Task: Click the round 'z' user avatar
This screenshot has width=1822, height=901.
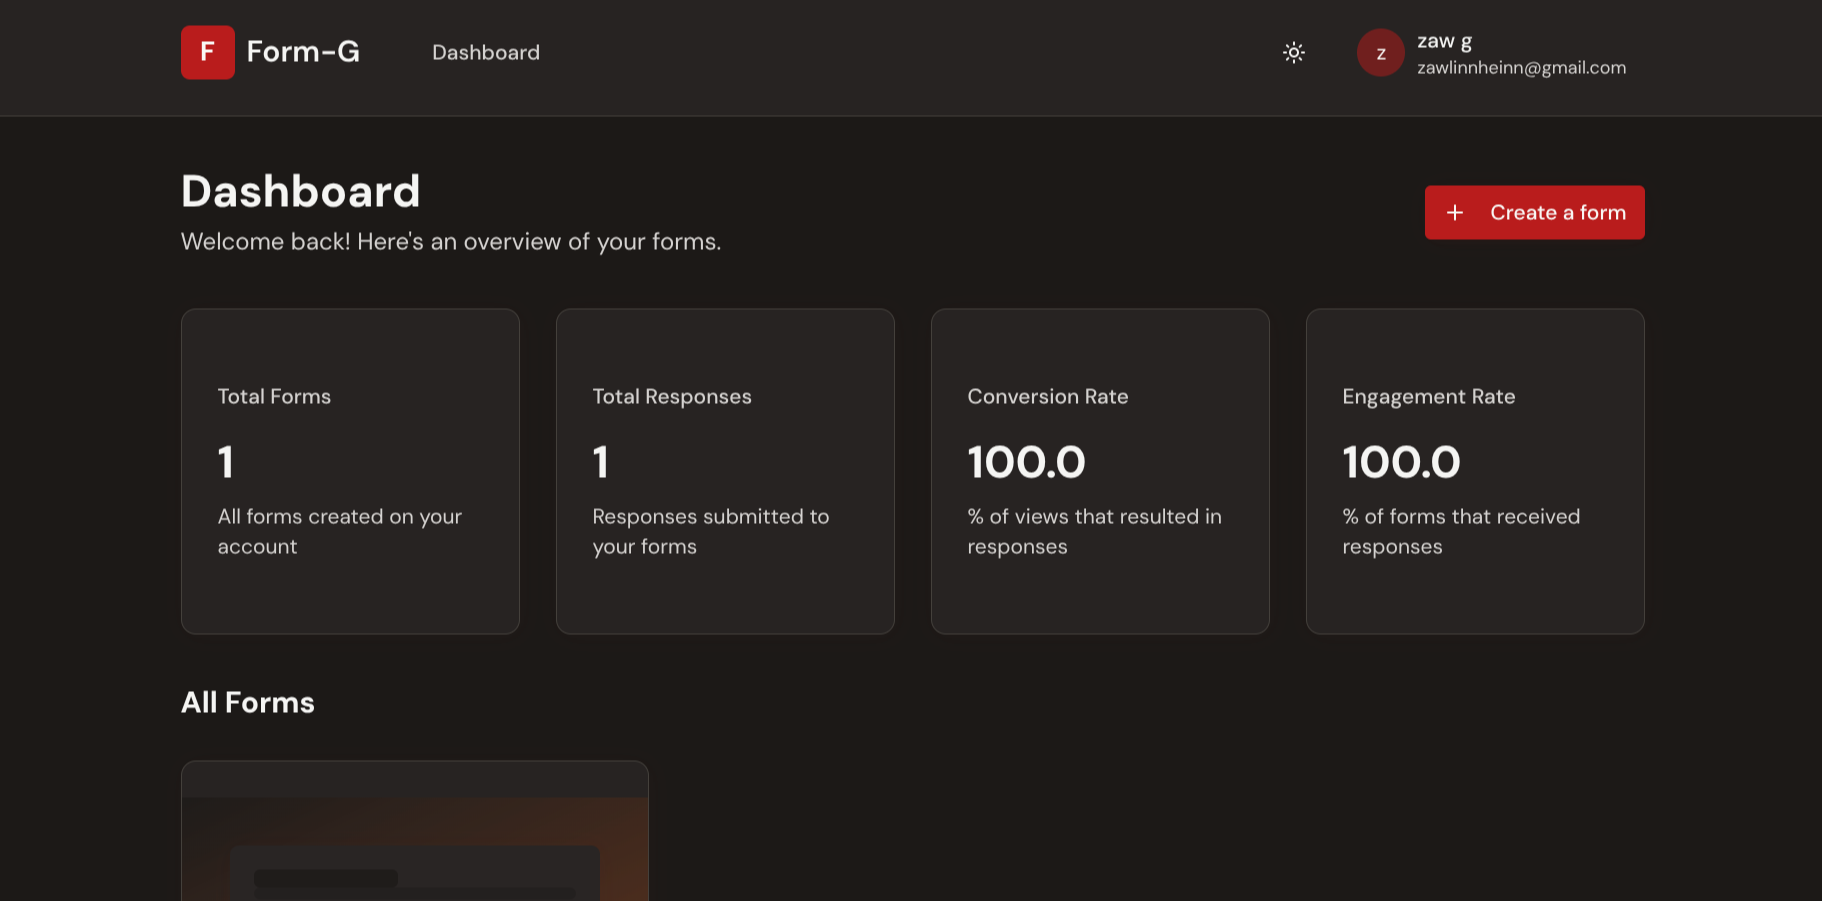Action: click(1380, 53)
